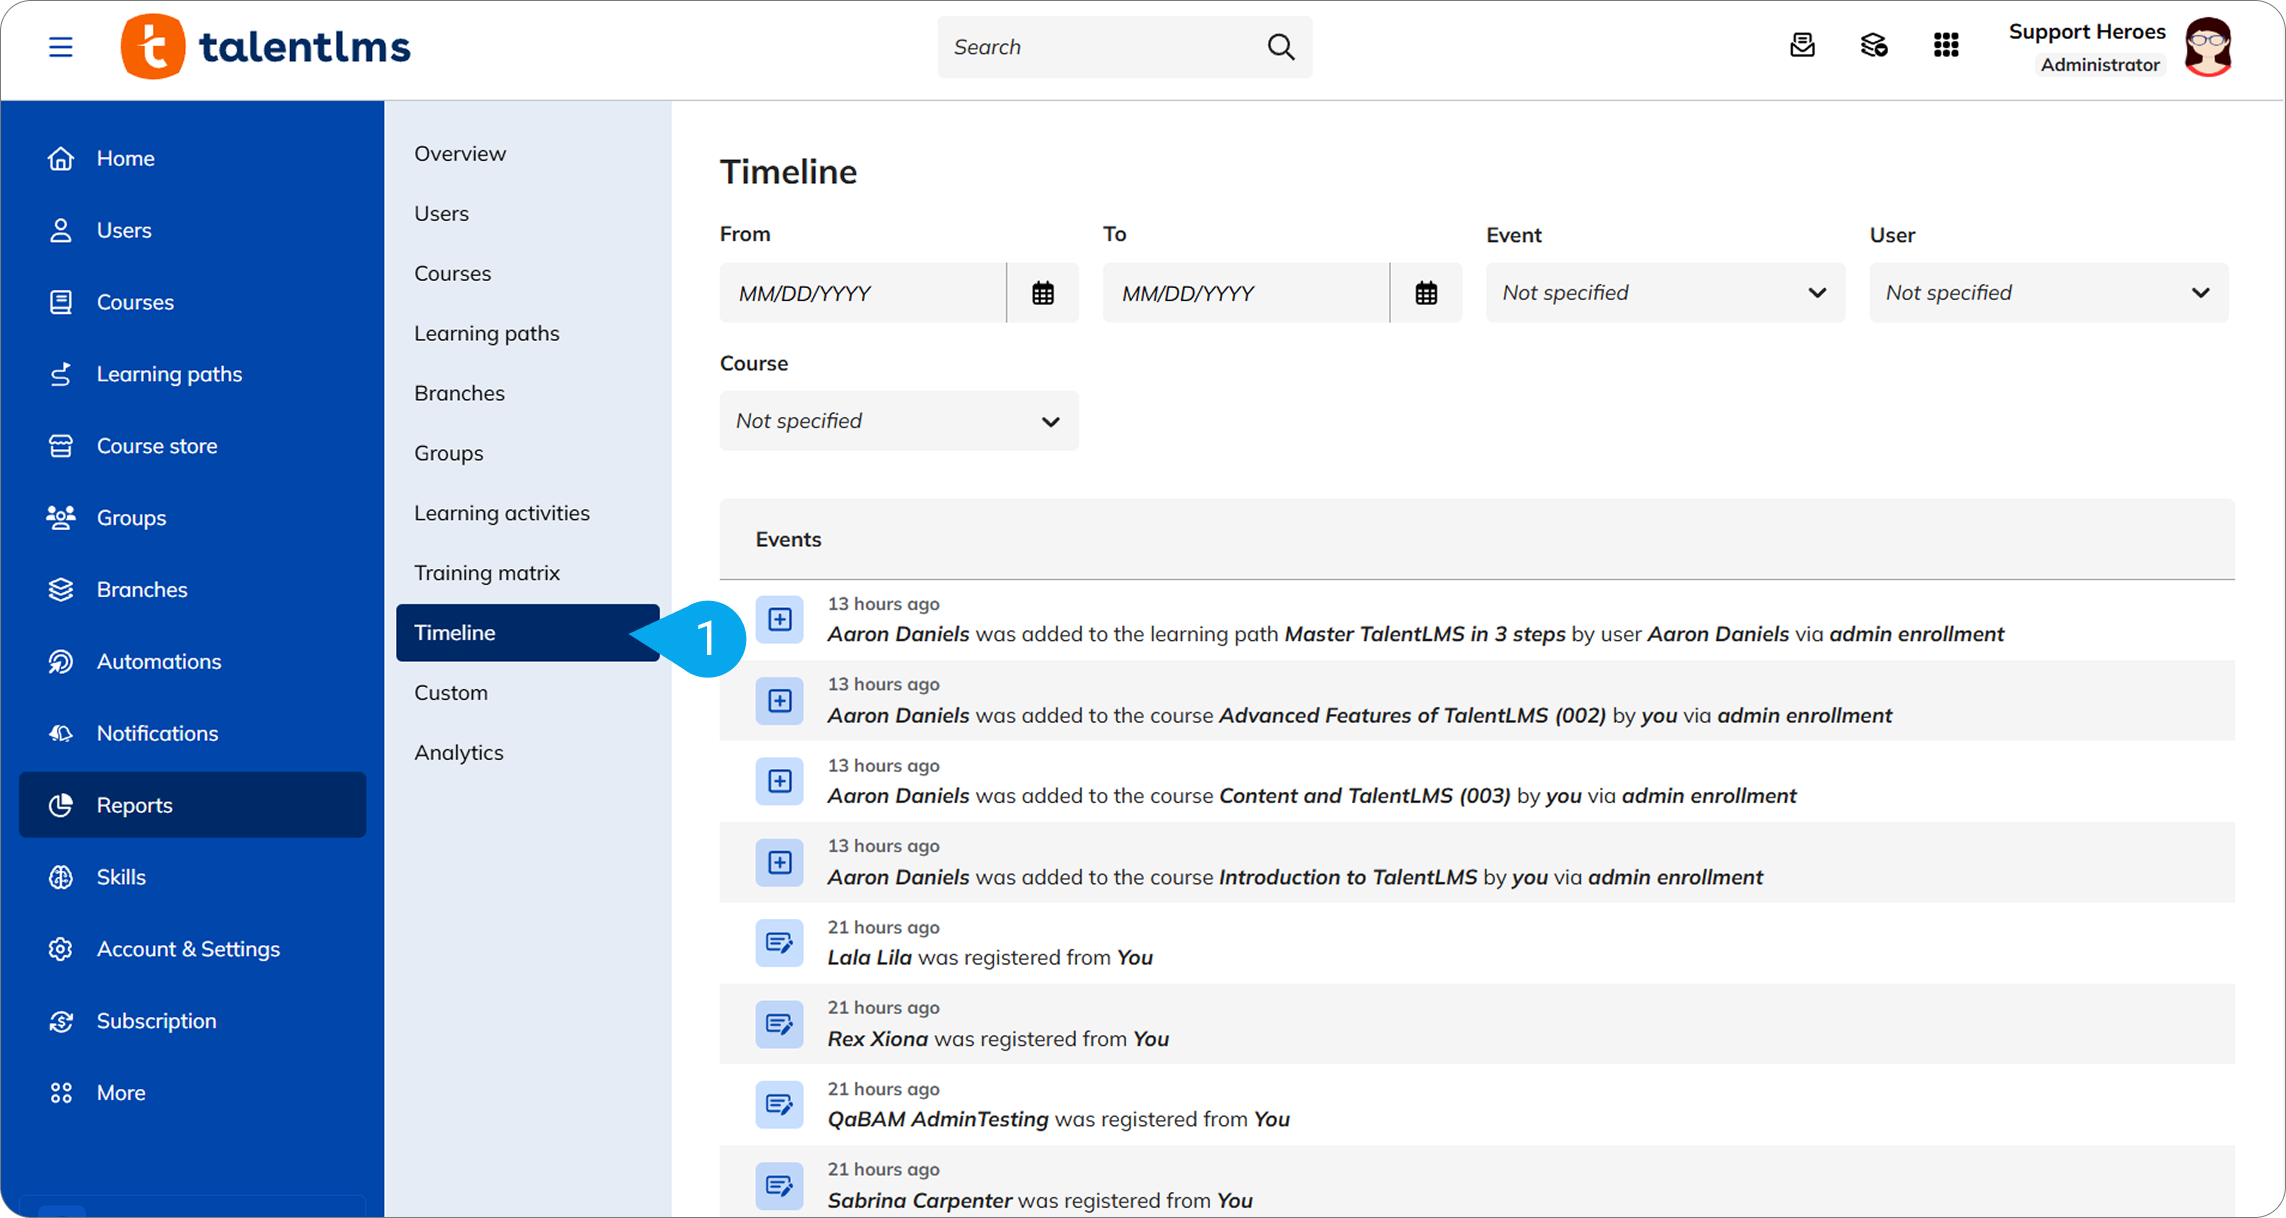Click the Support Heroes profile avatar
Image resolution: width=2286 pixels, height=1218 pixels.
click(2208, 47)
